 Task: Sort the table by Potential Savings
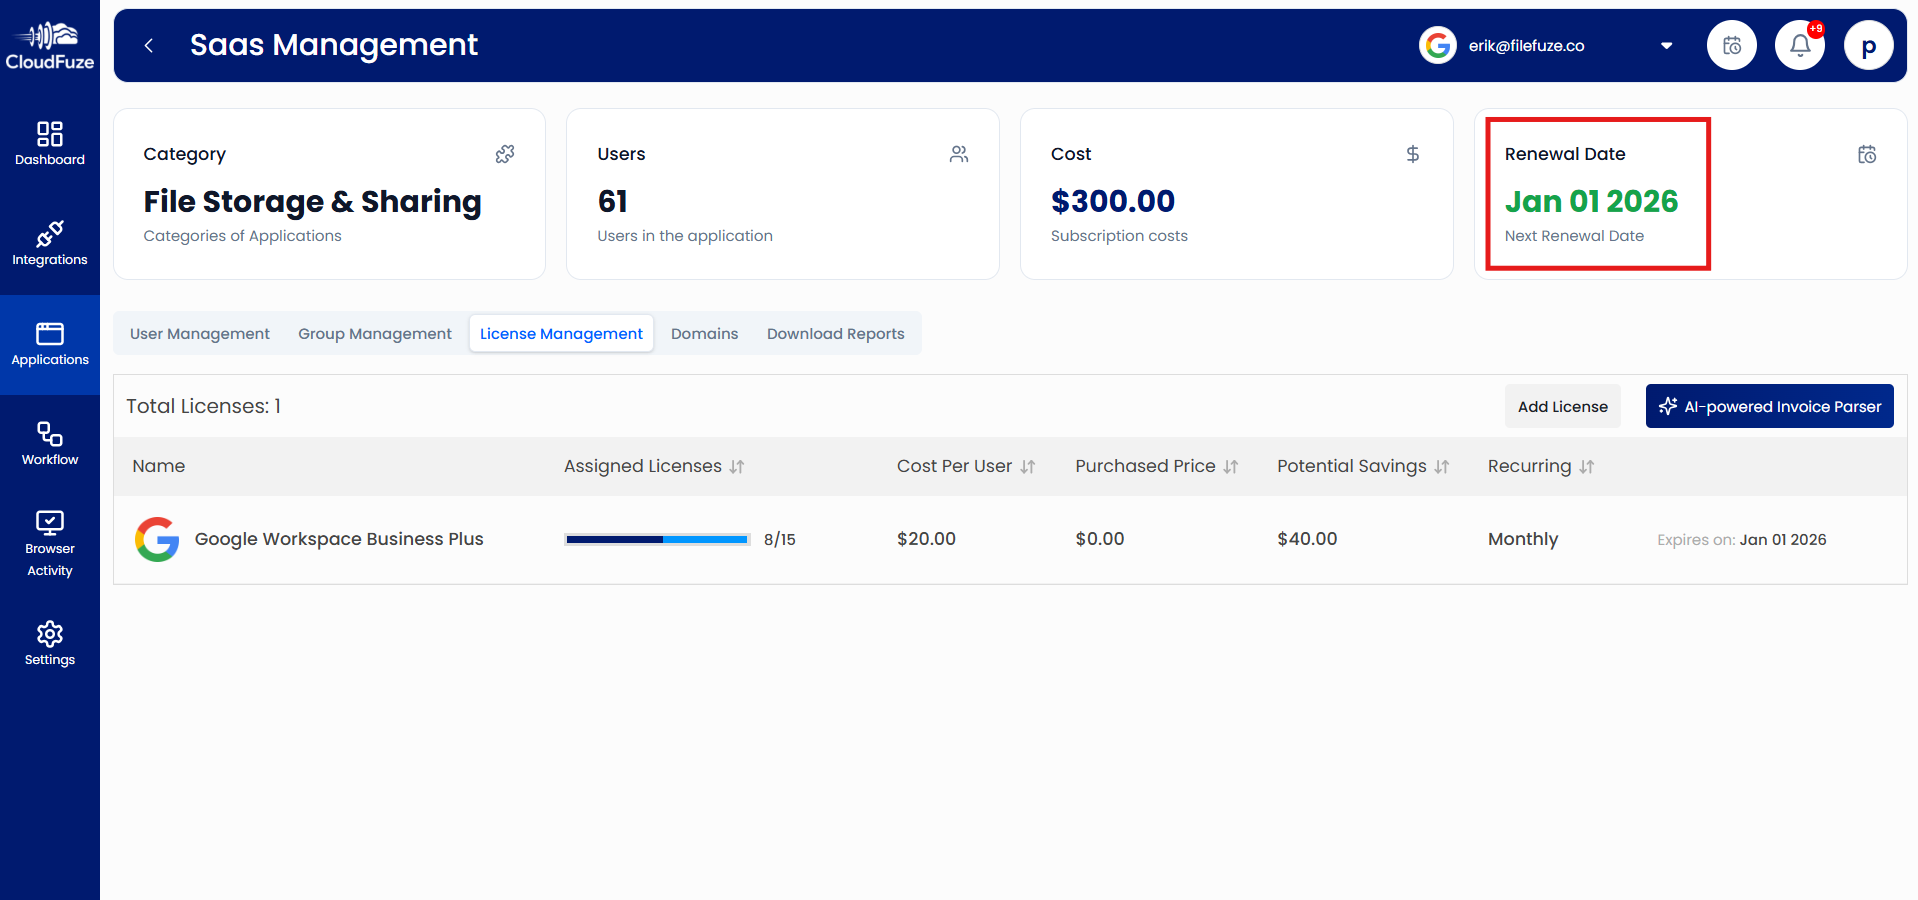1442,466
